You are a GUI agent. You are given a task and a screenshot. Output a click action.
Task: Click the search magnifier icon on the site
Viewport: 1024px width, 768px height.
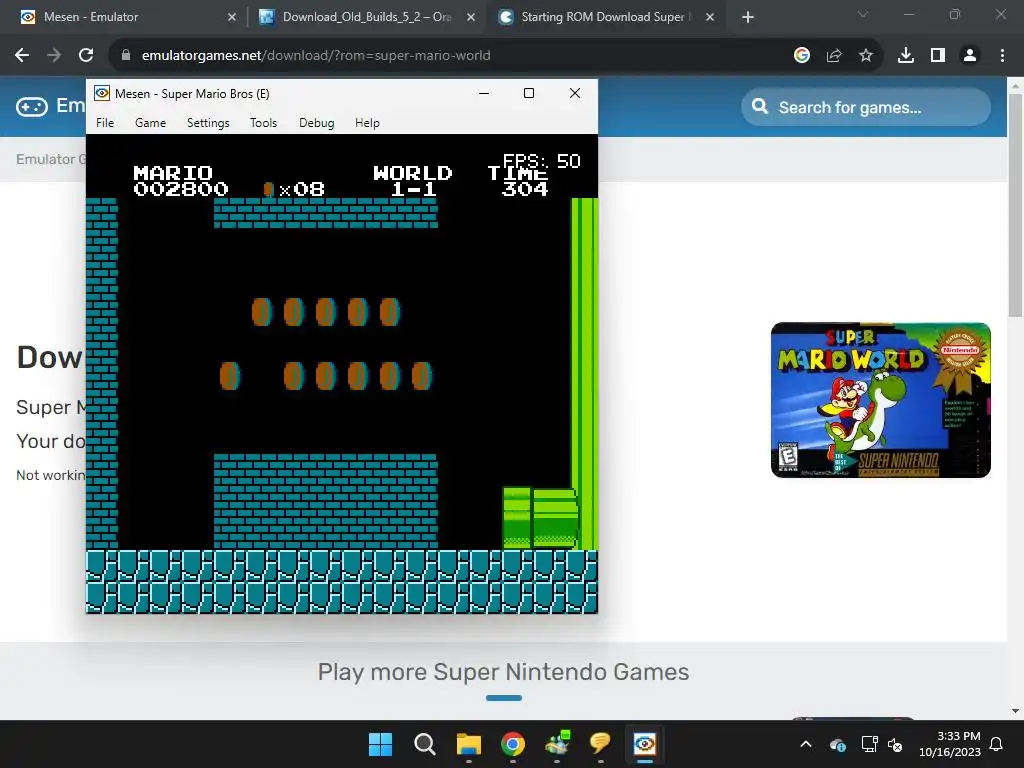pyautogui.click(x=760, y=106)
